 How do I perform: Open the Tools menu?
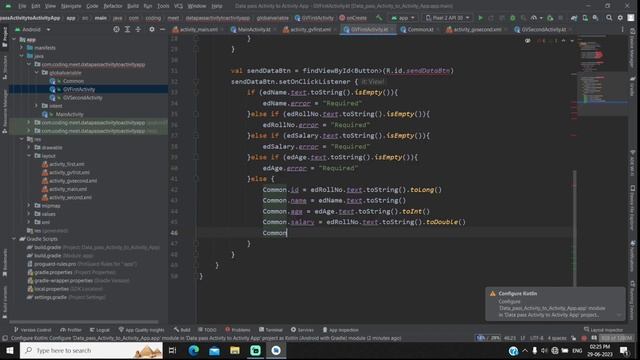point(163,6)
